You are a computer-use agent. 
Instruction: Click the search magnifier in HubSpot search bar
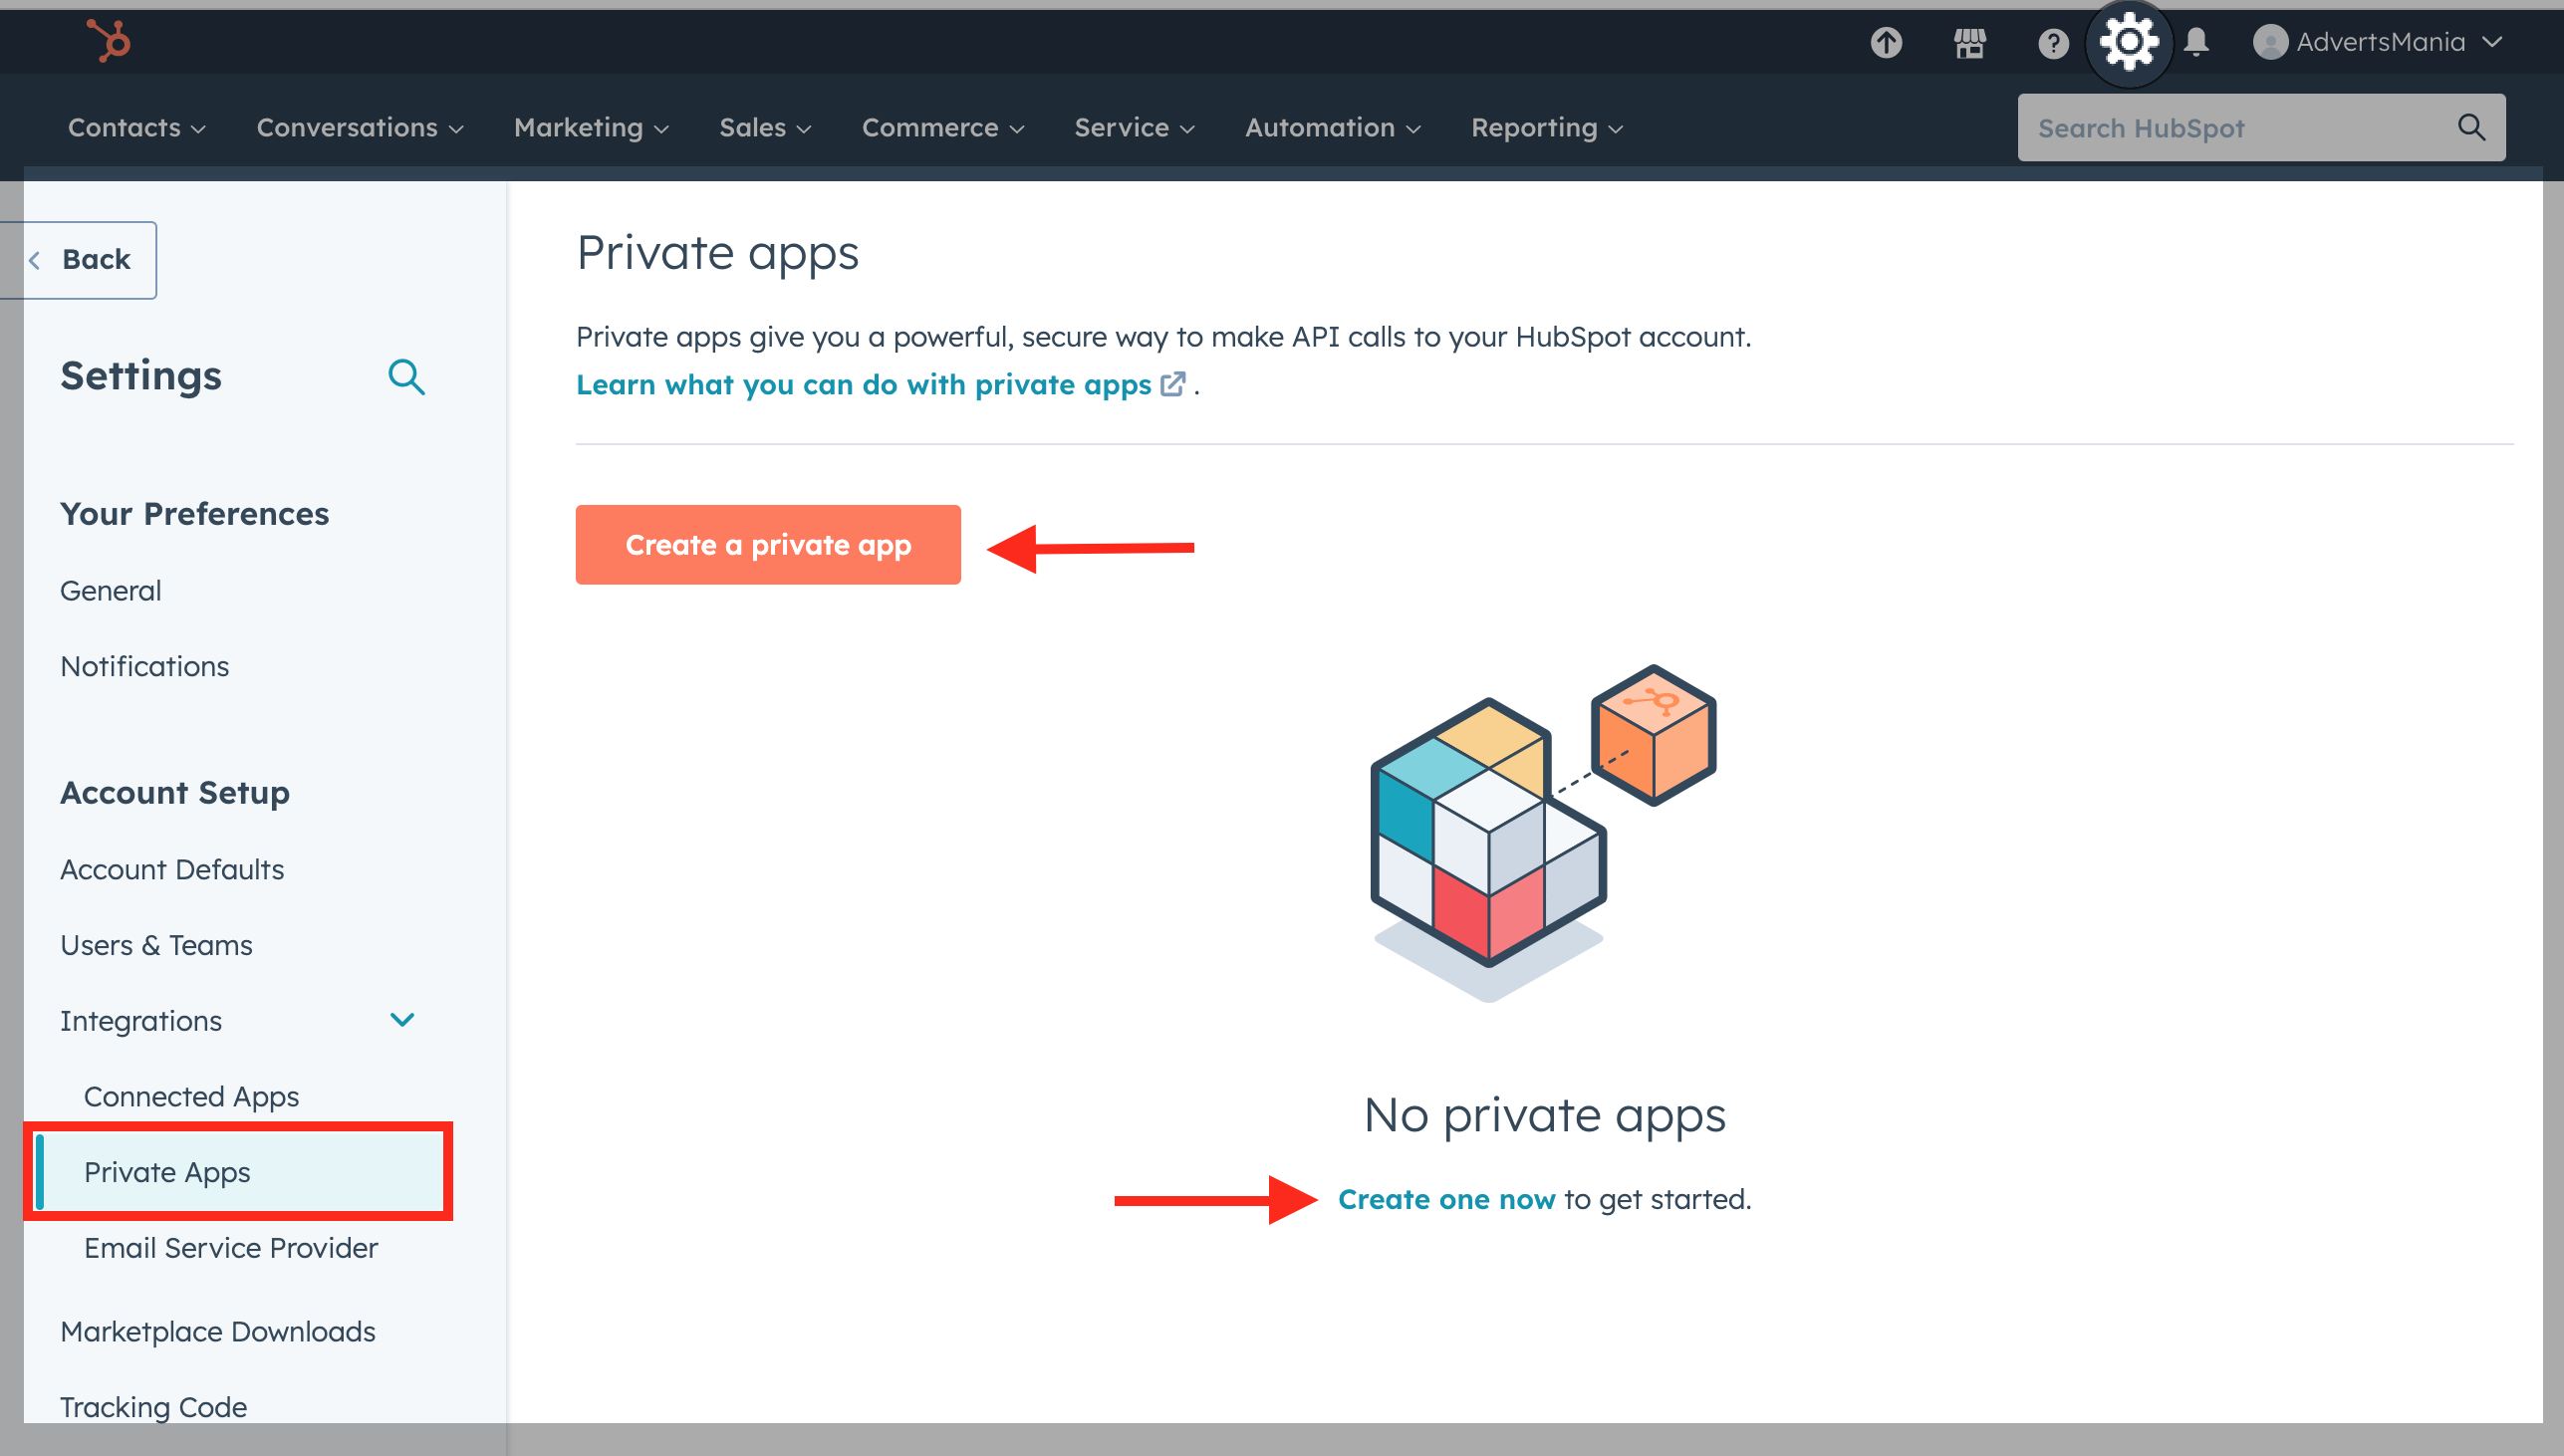[2471, 128]
